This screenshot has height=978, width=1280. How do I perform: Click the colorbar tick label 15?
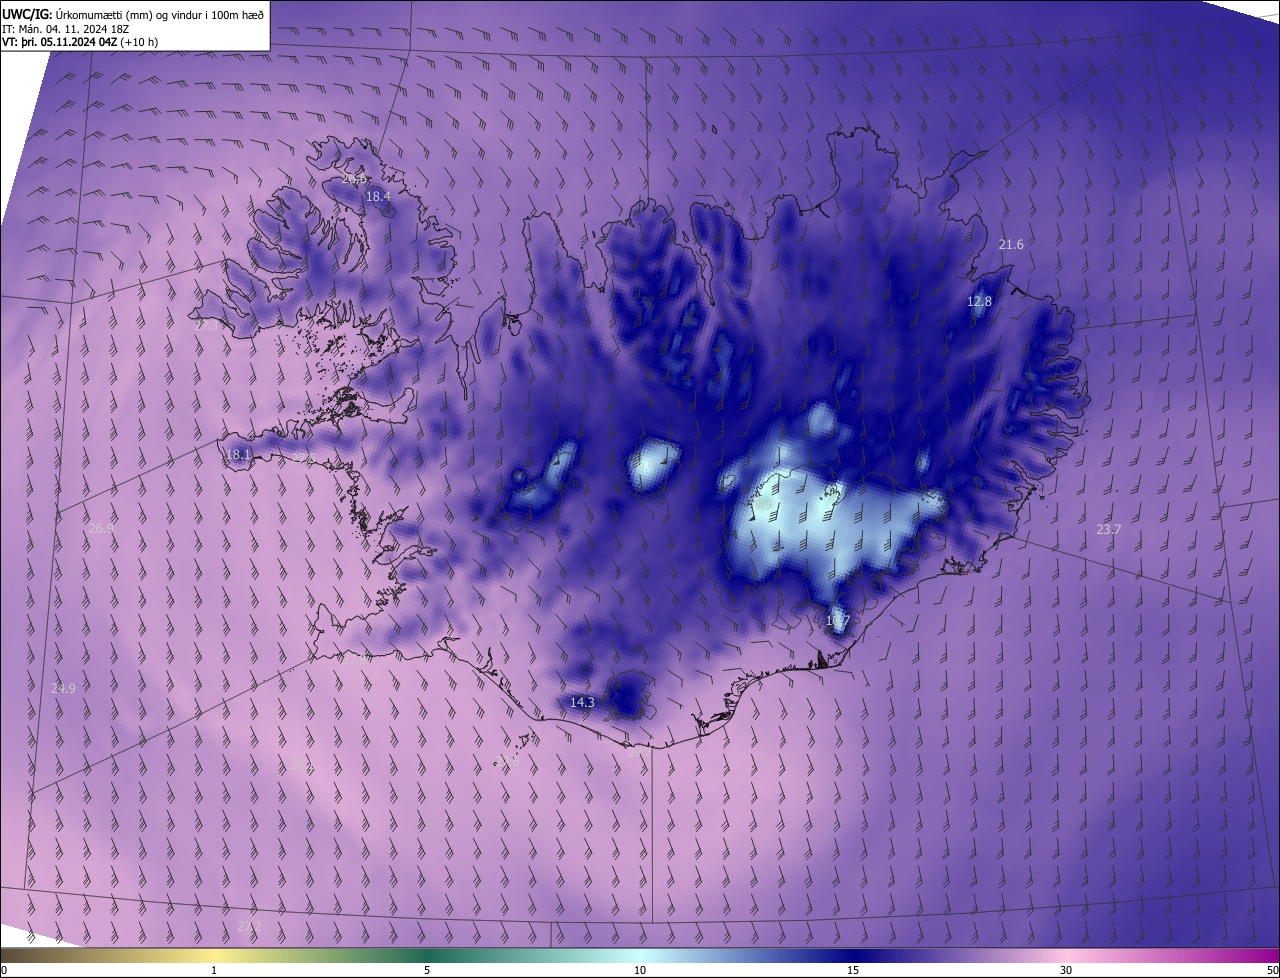point(853,970)
